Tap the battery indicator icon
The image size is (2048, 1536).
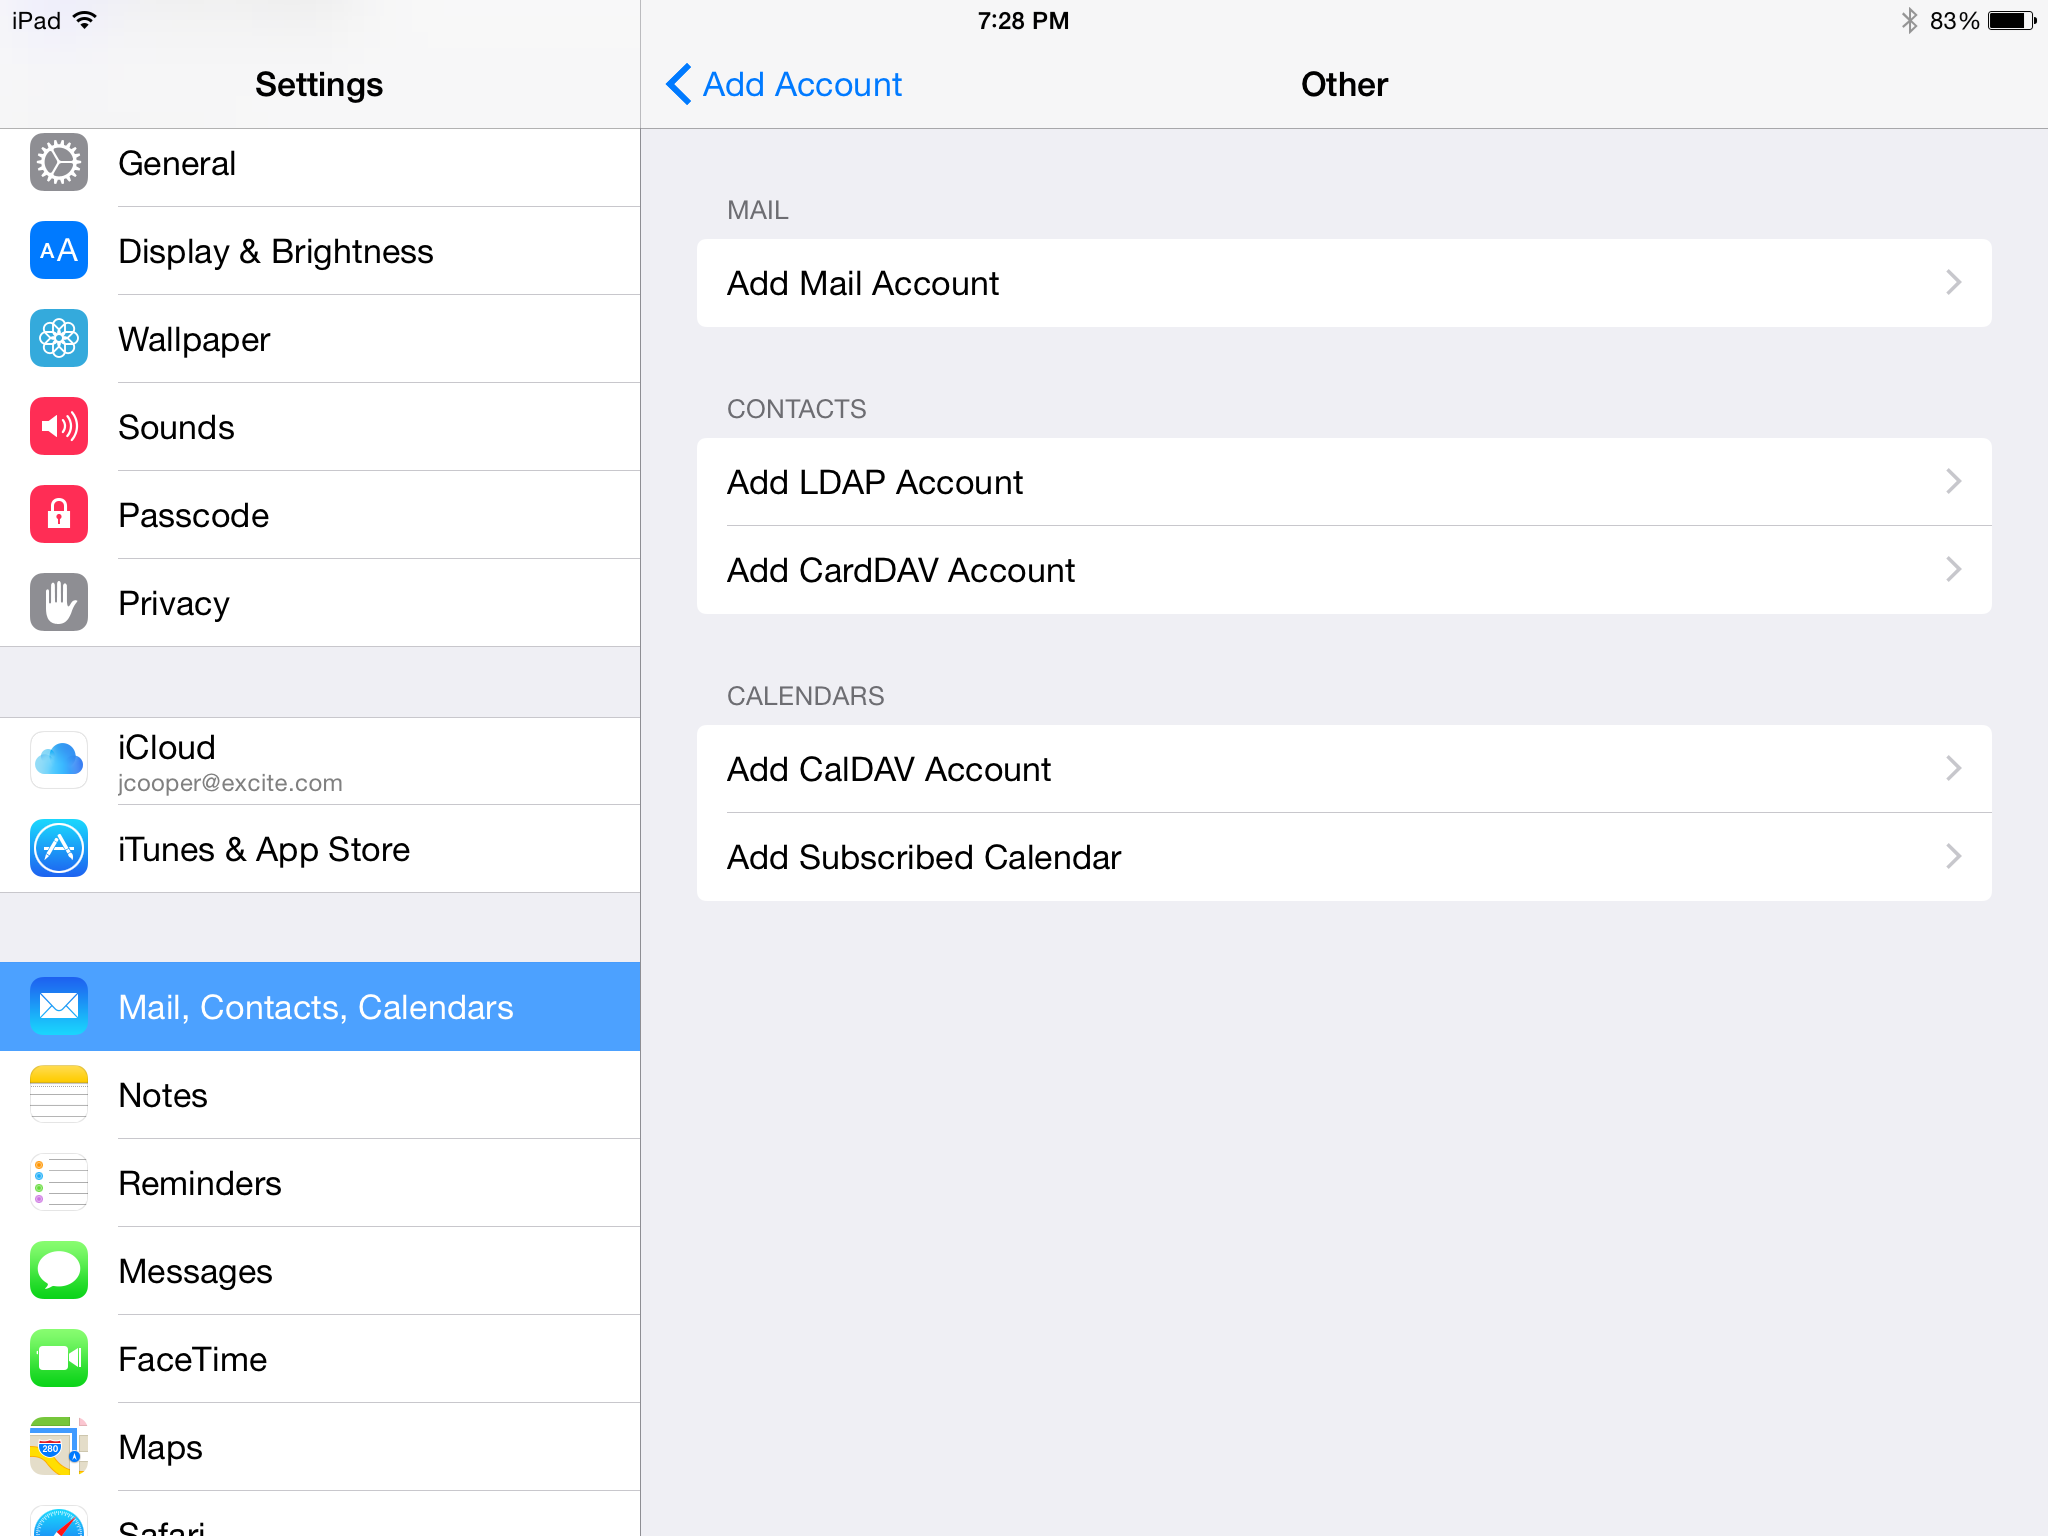2012,20
